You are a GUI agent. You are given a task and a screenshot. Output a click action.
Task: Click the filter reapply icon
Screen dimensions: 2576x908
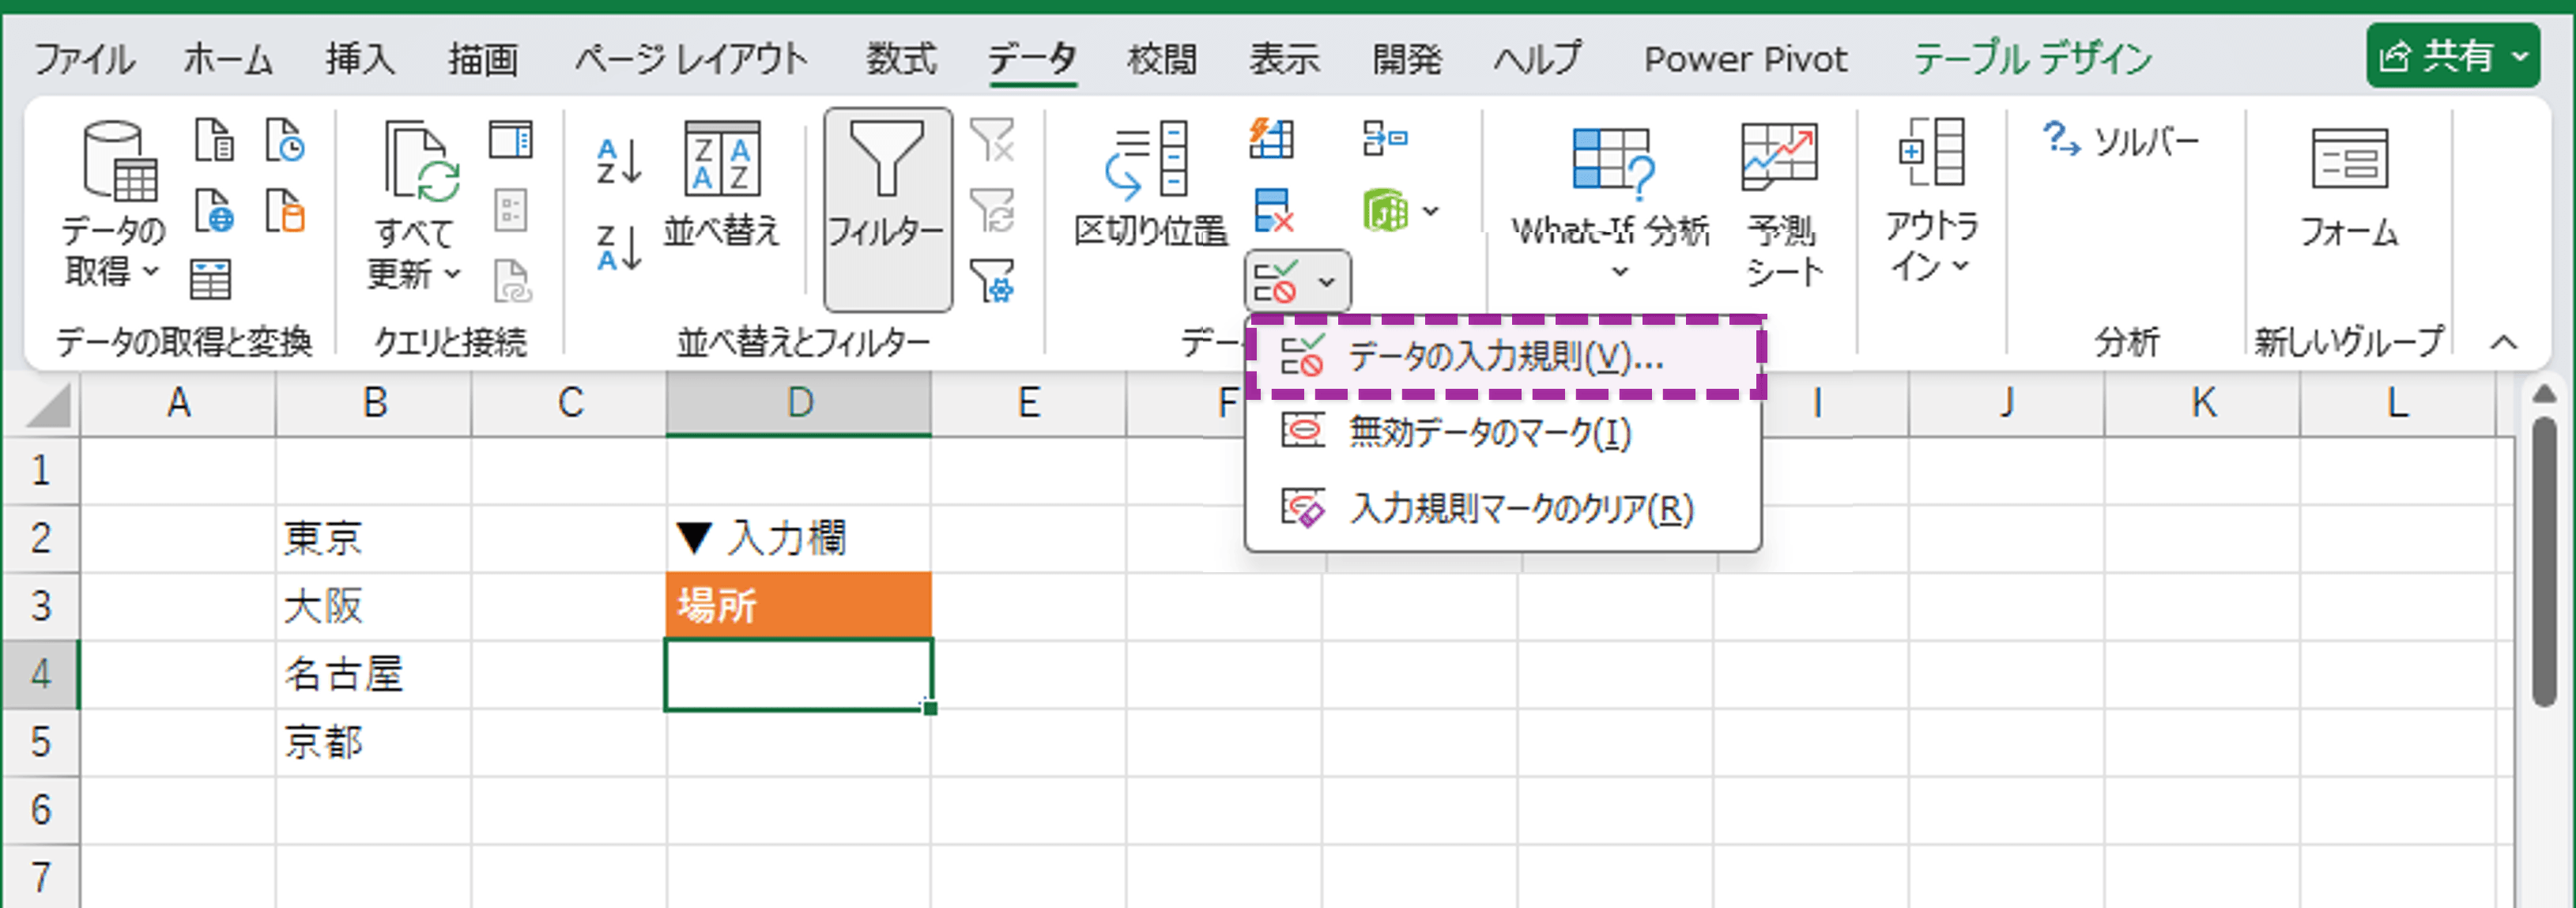tap(993, 210)
